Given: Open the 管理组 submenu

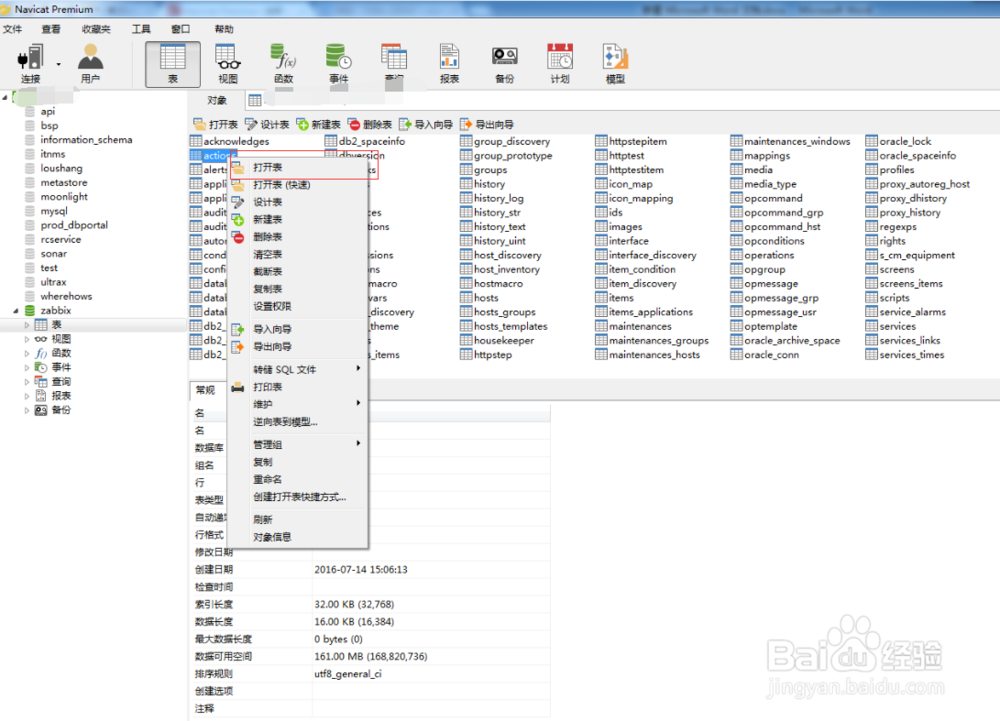Looking at the screenshot, I should 298,445.
